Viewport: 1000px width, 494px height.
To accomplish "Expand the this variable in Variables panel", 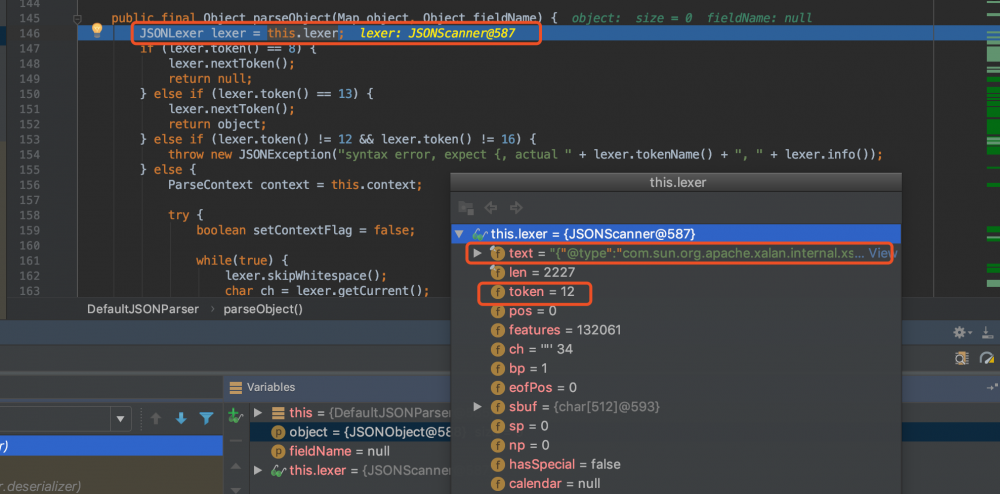I will tap(258, 412).
